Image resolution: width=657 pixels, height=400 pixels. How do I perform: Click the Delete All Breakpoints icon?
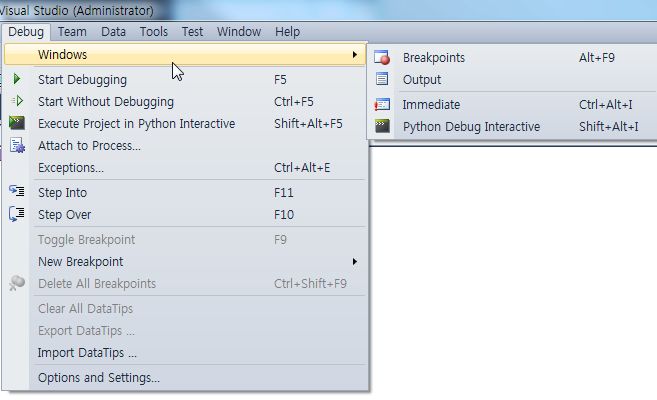(x=17, y=283)
